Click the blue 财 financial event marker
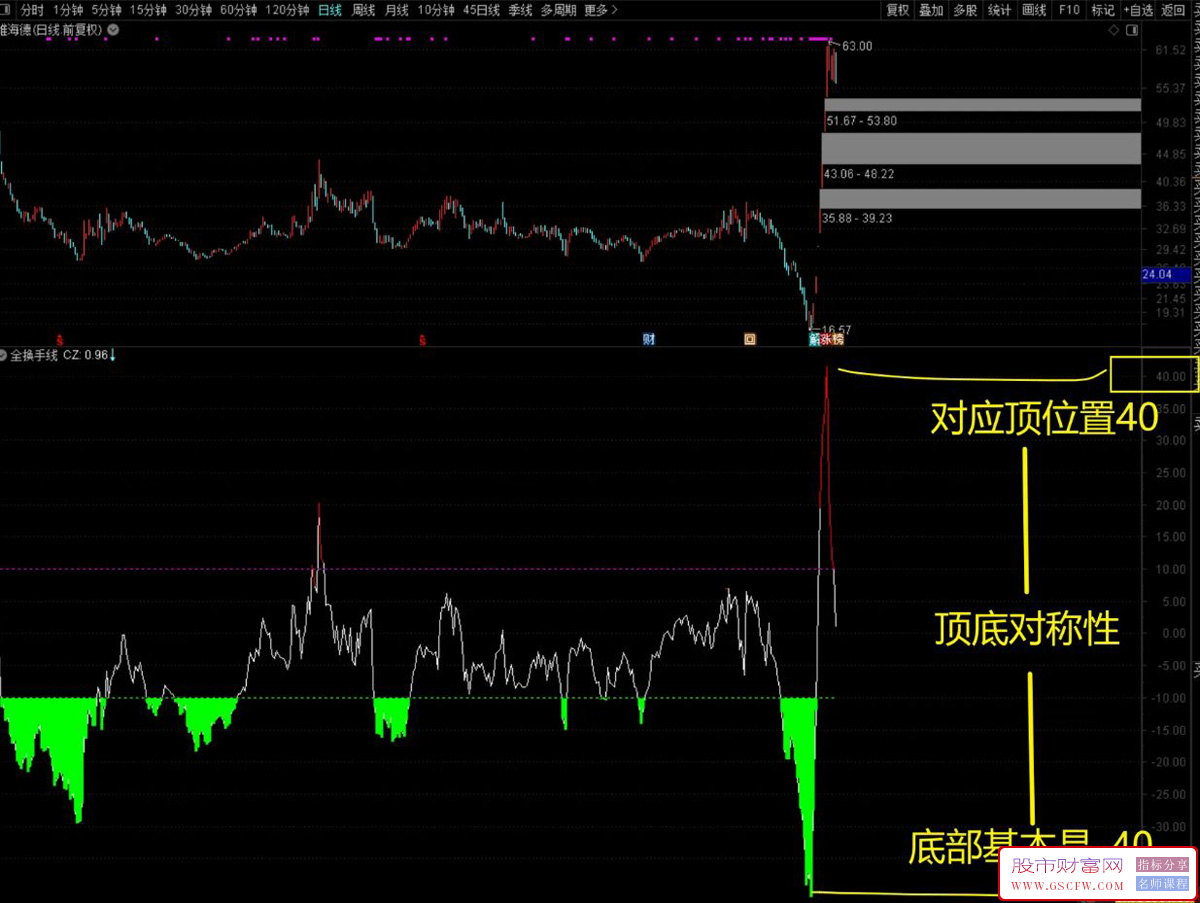The image size is (1200, 903). tap(649, 339)
